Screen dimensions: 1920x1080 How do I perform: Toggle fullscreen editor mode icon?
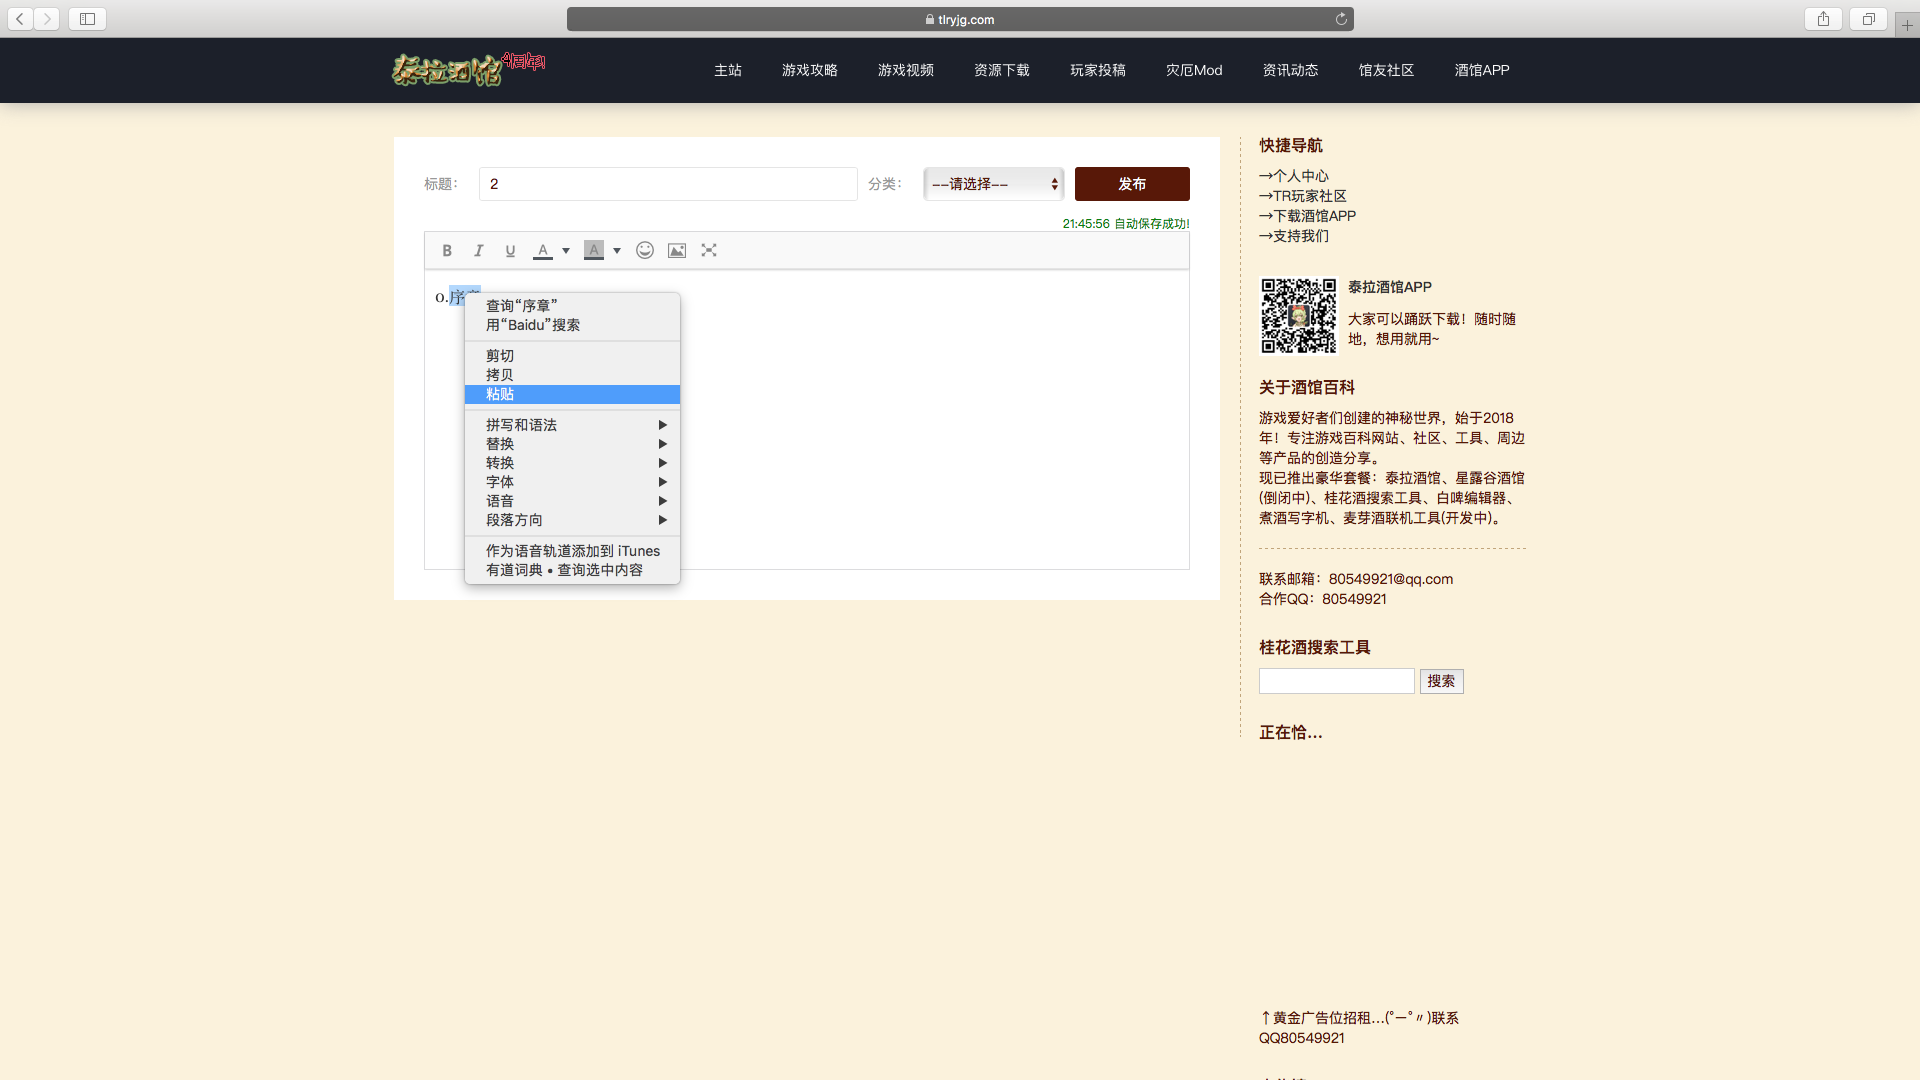click(x=709, y=251)
